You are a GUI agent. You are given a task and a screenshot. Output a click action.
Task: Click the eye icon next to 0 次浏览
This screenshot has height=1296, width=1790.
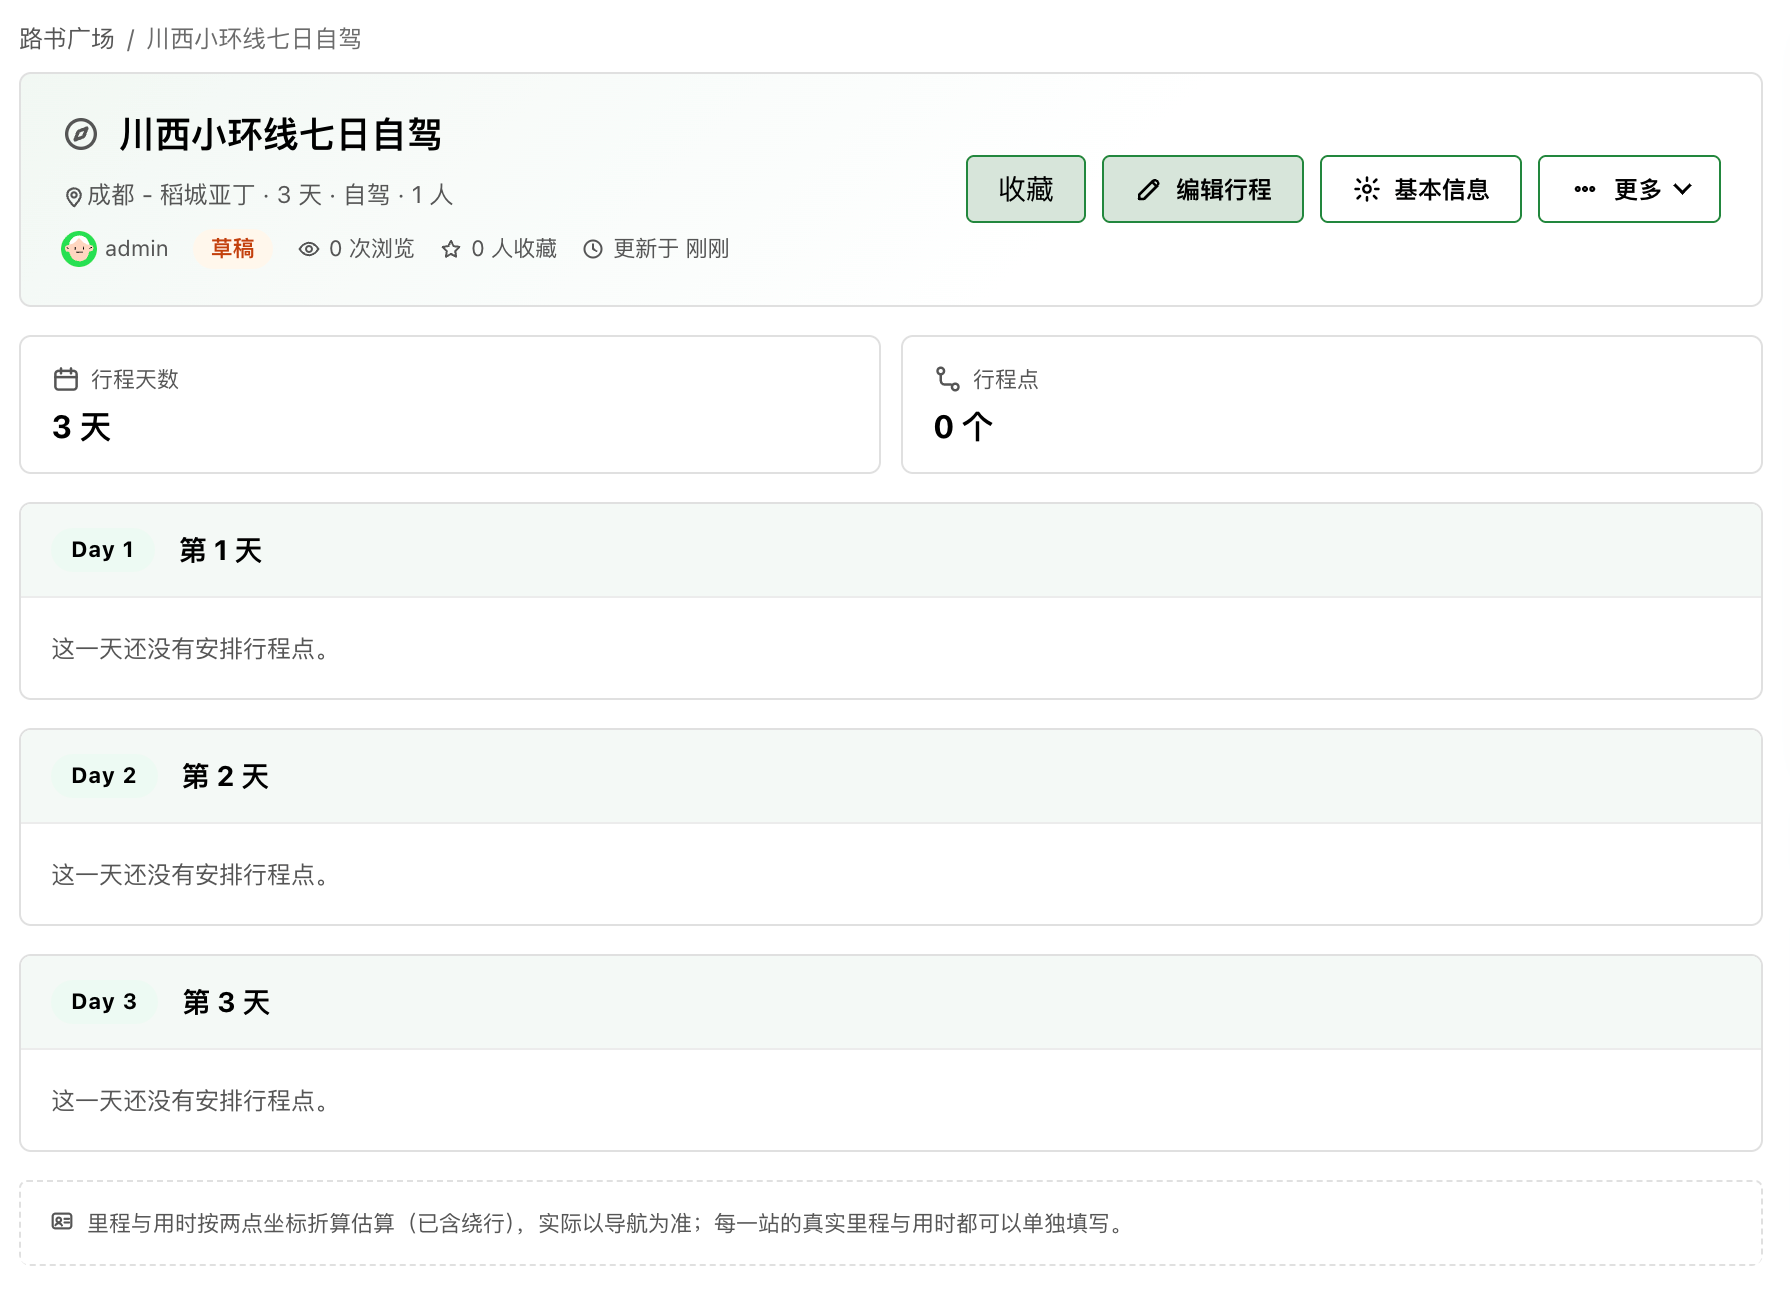[309, 249]
